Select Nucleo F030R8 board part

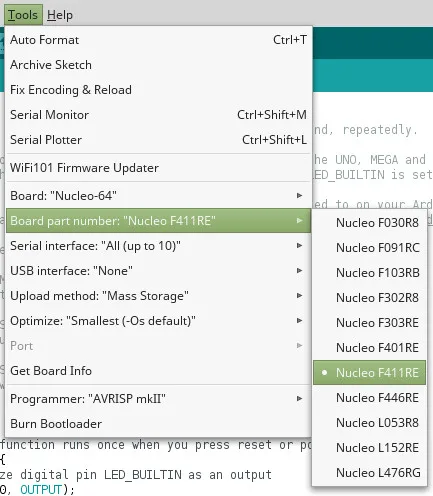click(x=369, y=223)
